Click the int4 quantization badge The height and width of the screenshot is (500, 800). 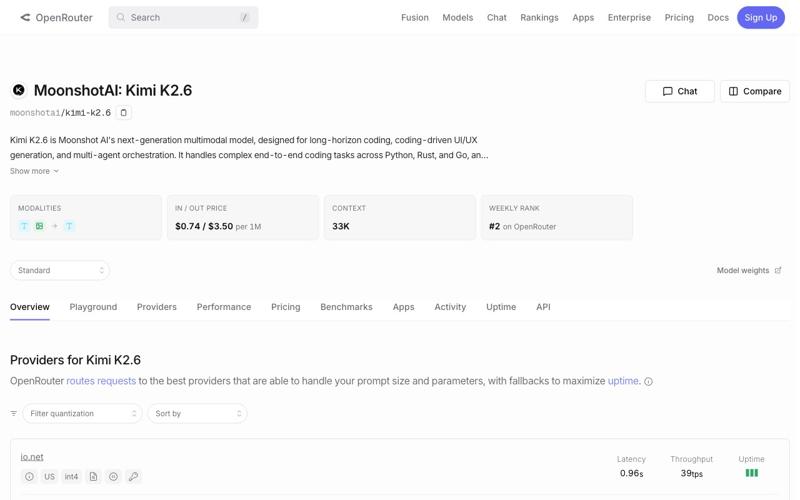coord(71,477)
